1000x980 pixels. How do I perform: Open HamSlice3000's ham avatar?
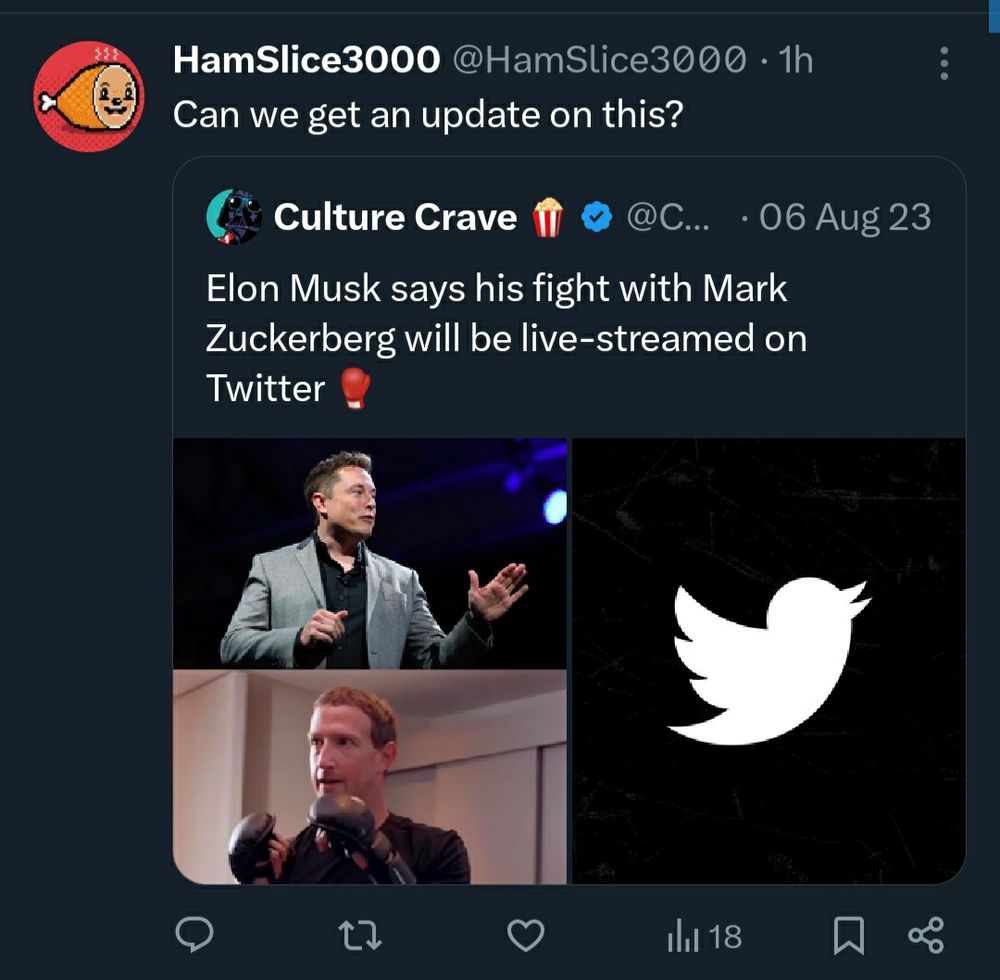[88, 96]
